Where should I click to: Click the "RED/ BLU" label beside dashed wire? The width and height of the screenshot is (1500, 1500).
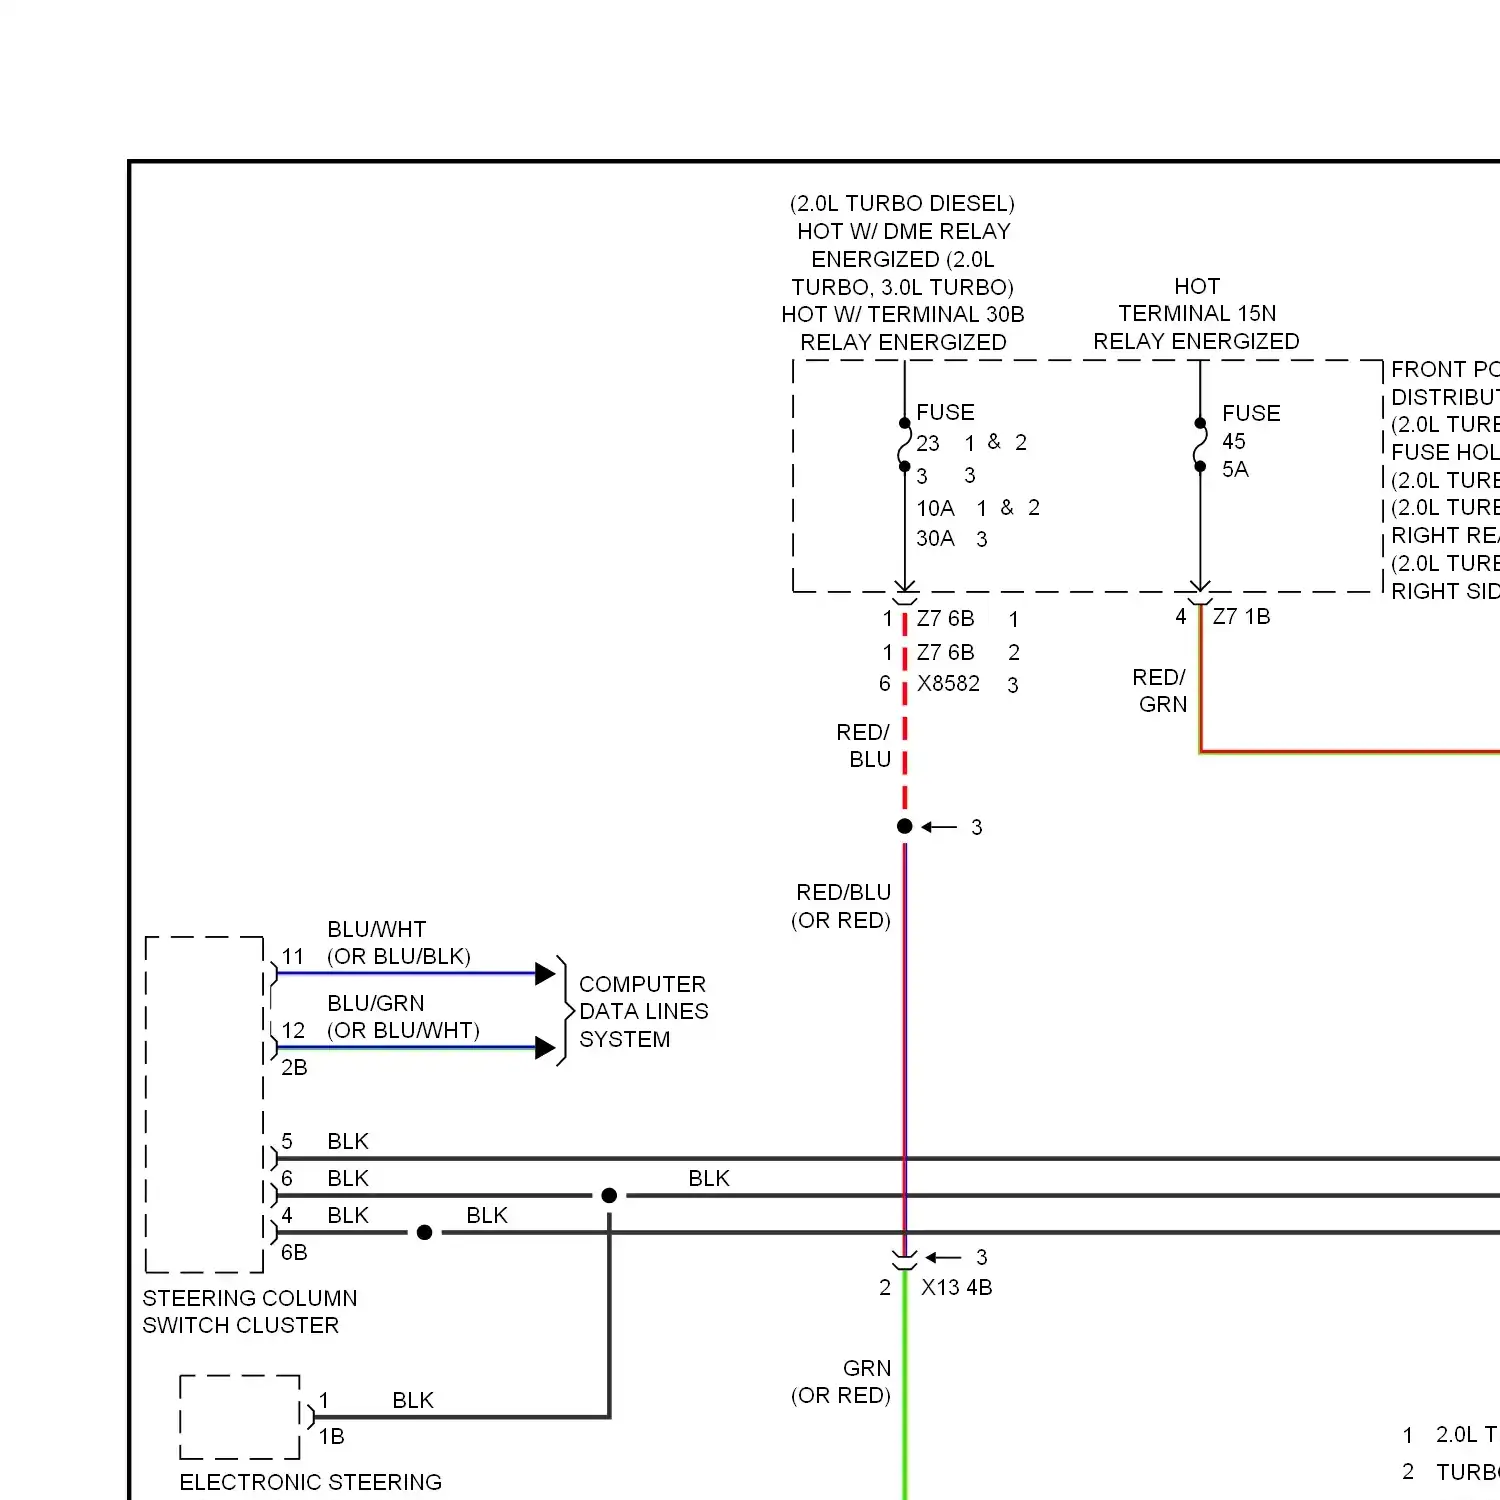(864, 745)
